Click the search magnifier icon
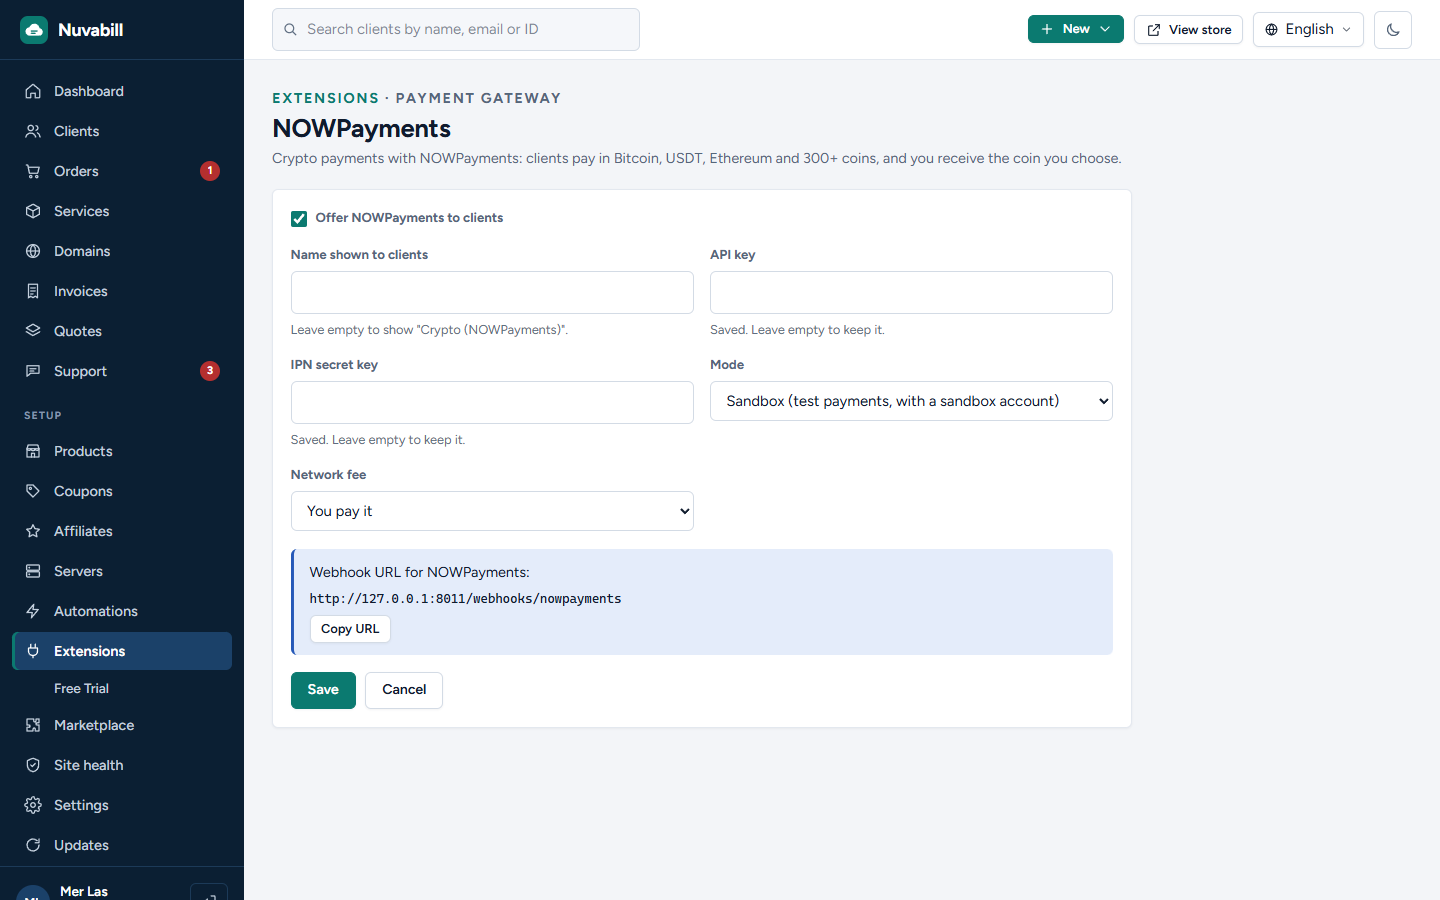The image size is (1440, 900). click(x=290, y=30)
